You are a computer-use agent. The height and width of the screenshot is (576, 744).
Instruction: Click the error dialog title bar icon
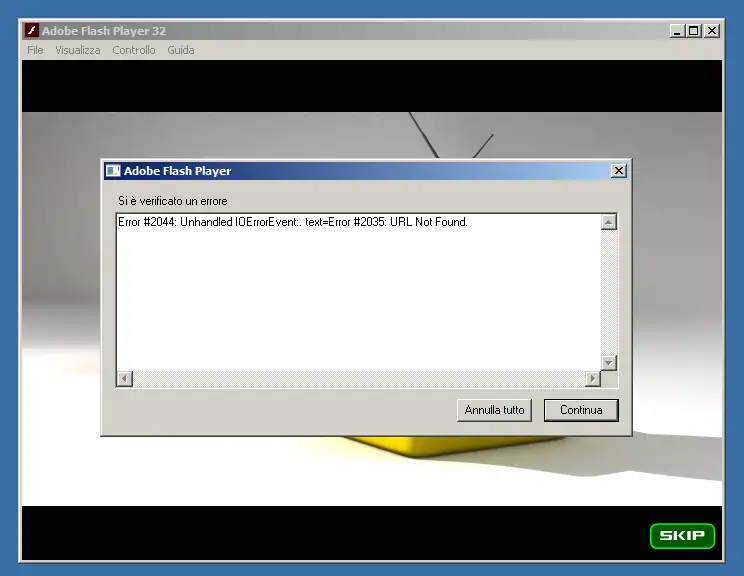(x=113, y=171)
